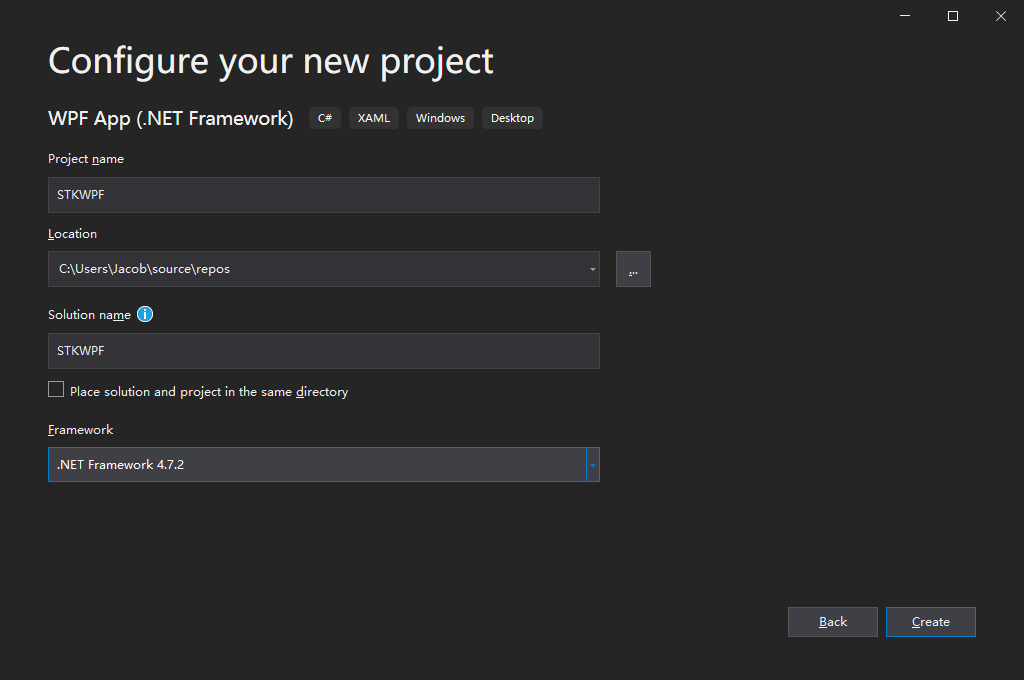
Task: Expand the Location history dropdown arrow
Action: coord(591,268)
